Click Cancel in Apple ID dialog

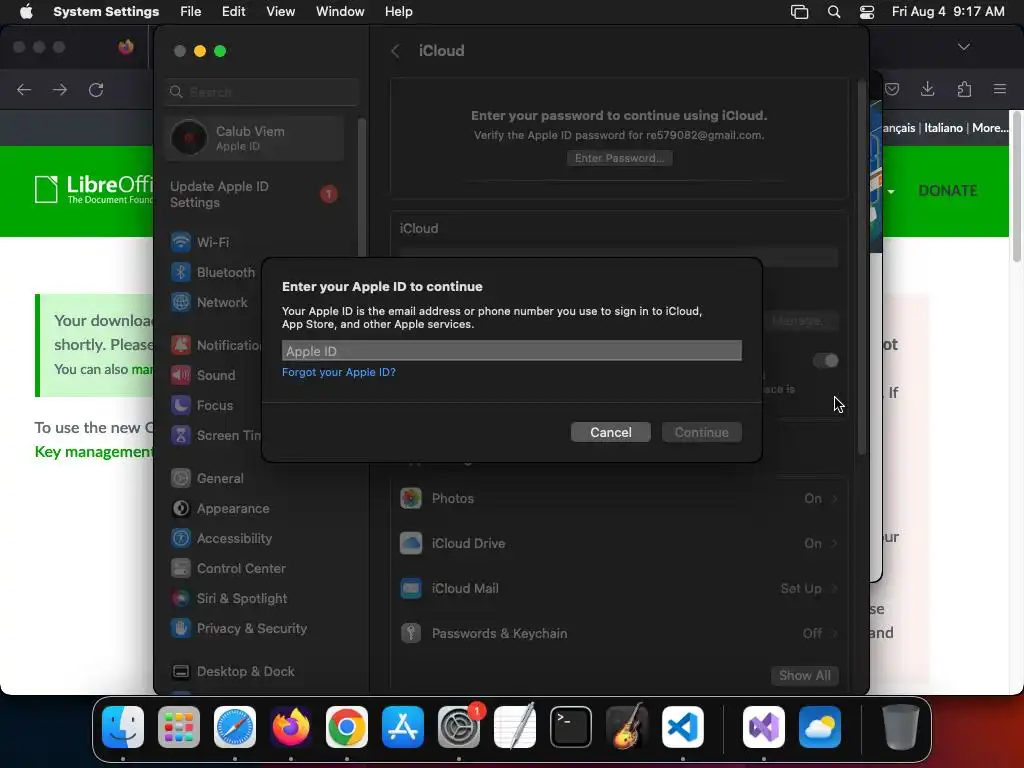point(611,432)
